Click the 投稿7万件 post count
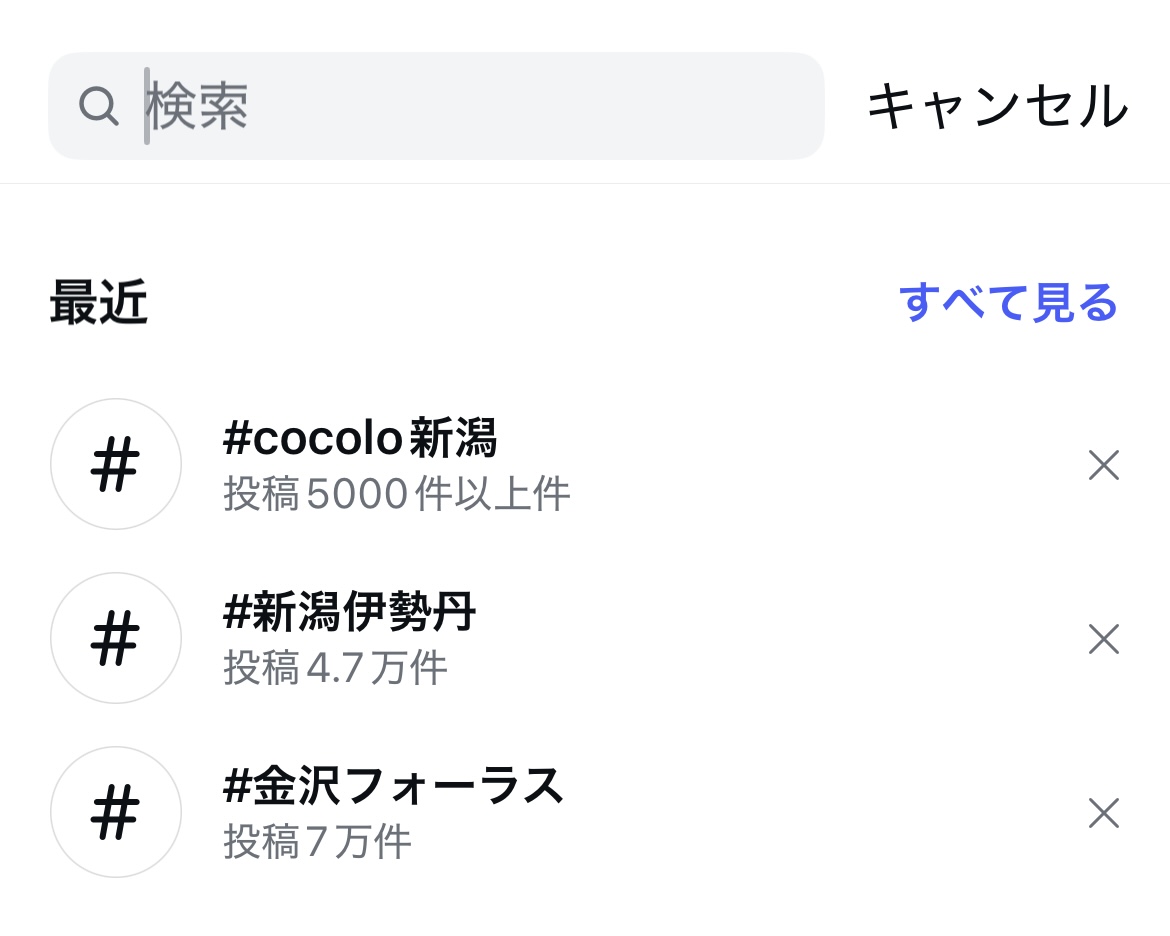 (x=317, y=842)
